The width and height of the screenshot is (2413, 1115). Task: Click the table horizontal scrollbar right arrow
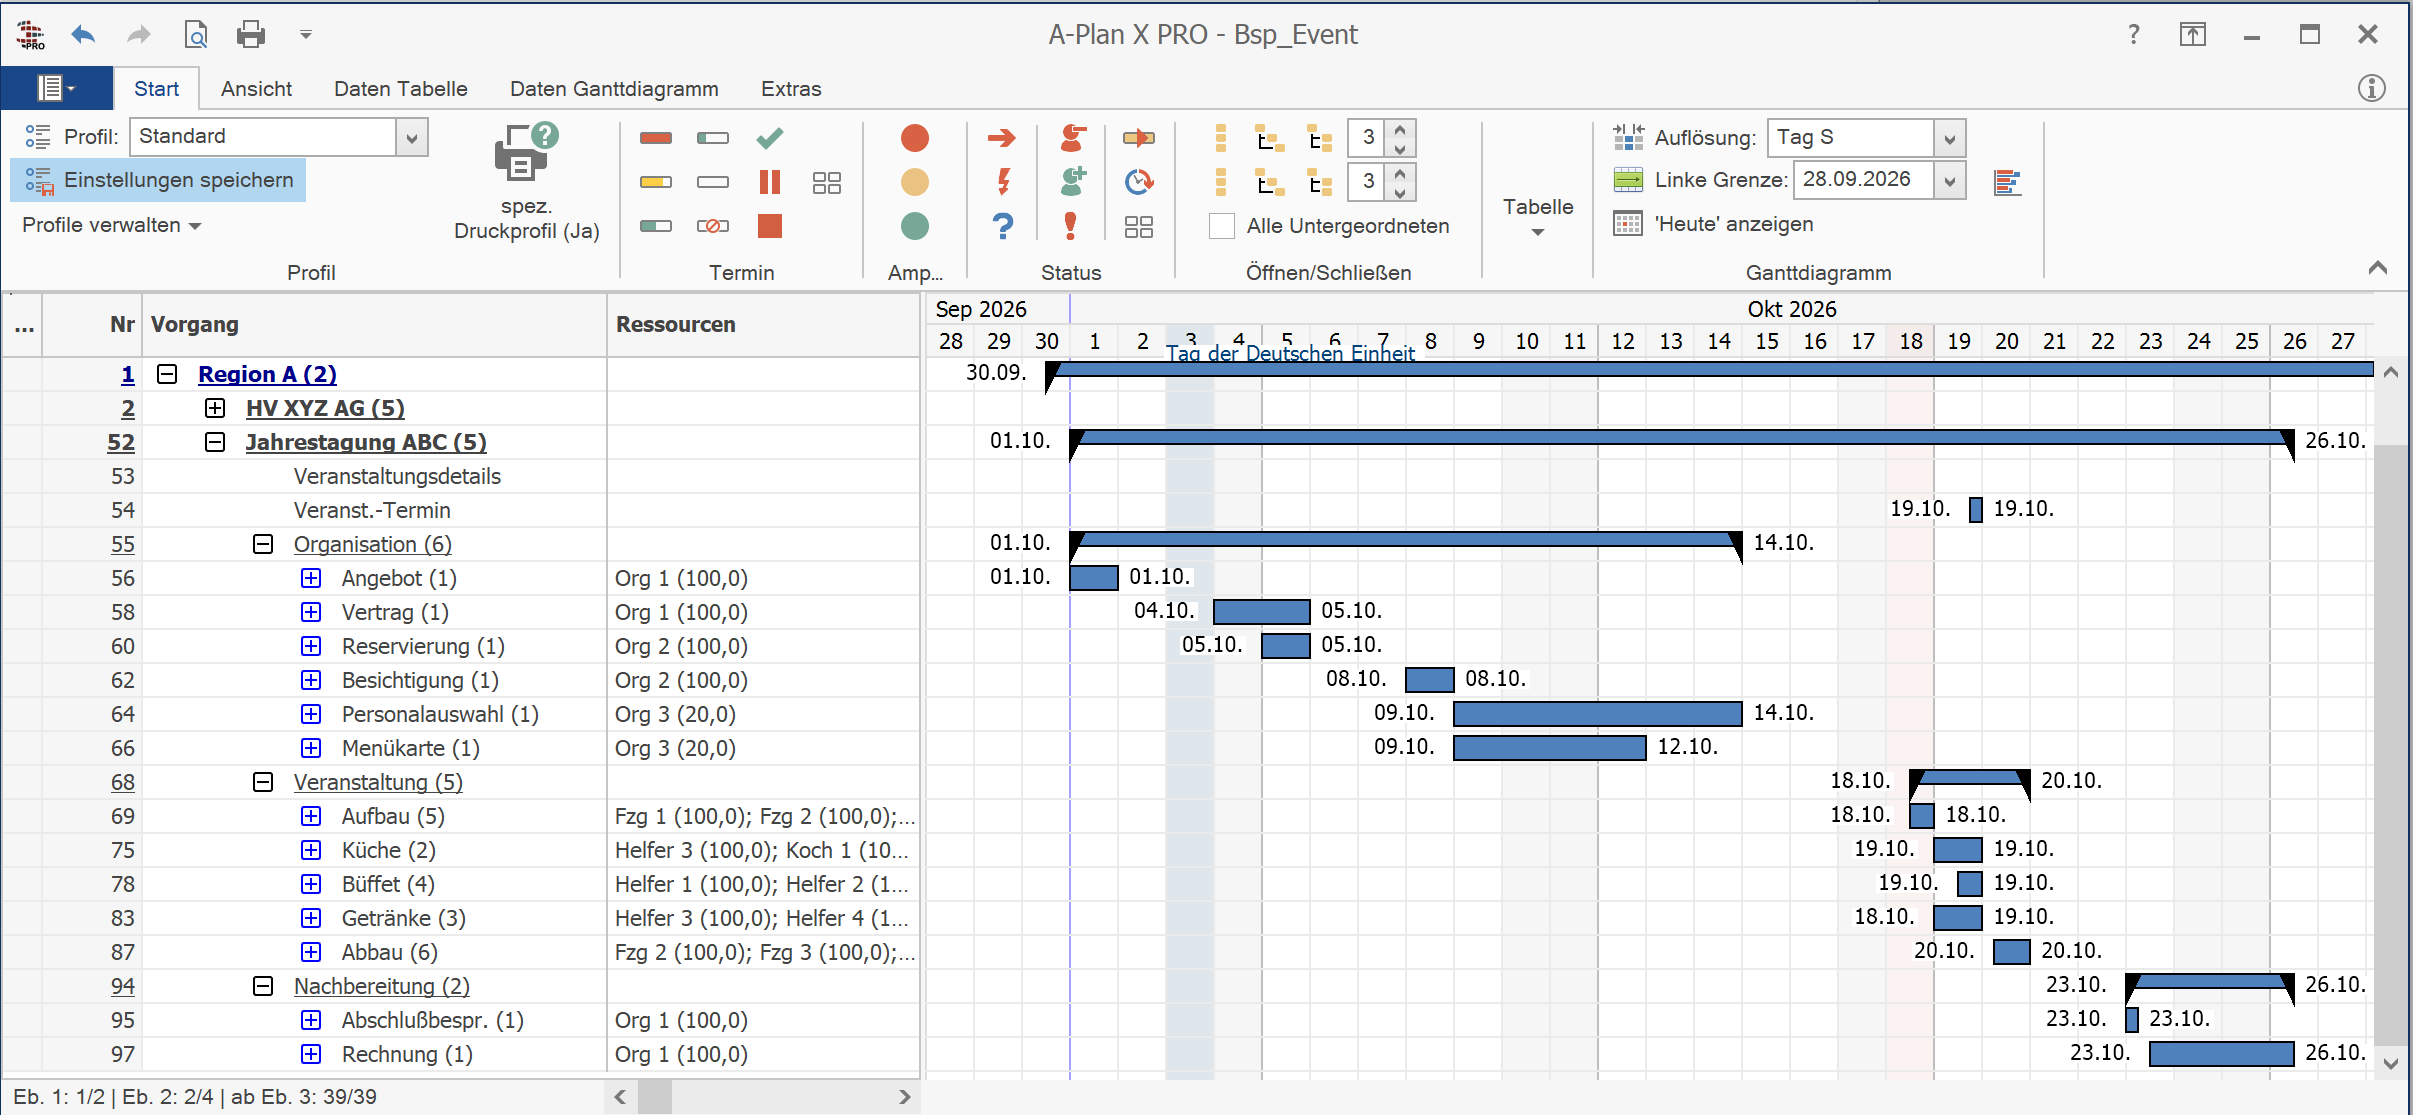tap(904, 1097)
